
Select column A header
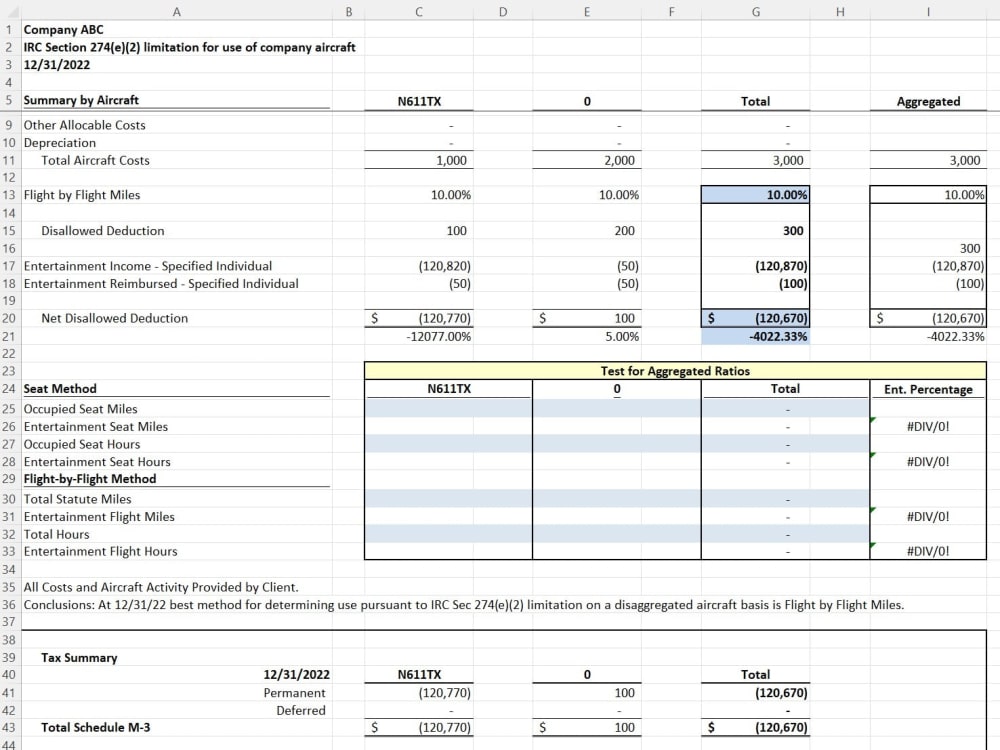[177, 11]
